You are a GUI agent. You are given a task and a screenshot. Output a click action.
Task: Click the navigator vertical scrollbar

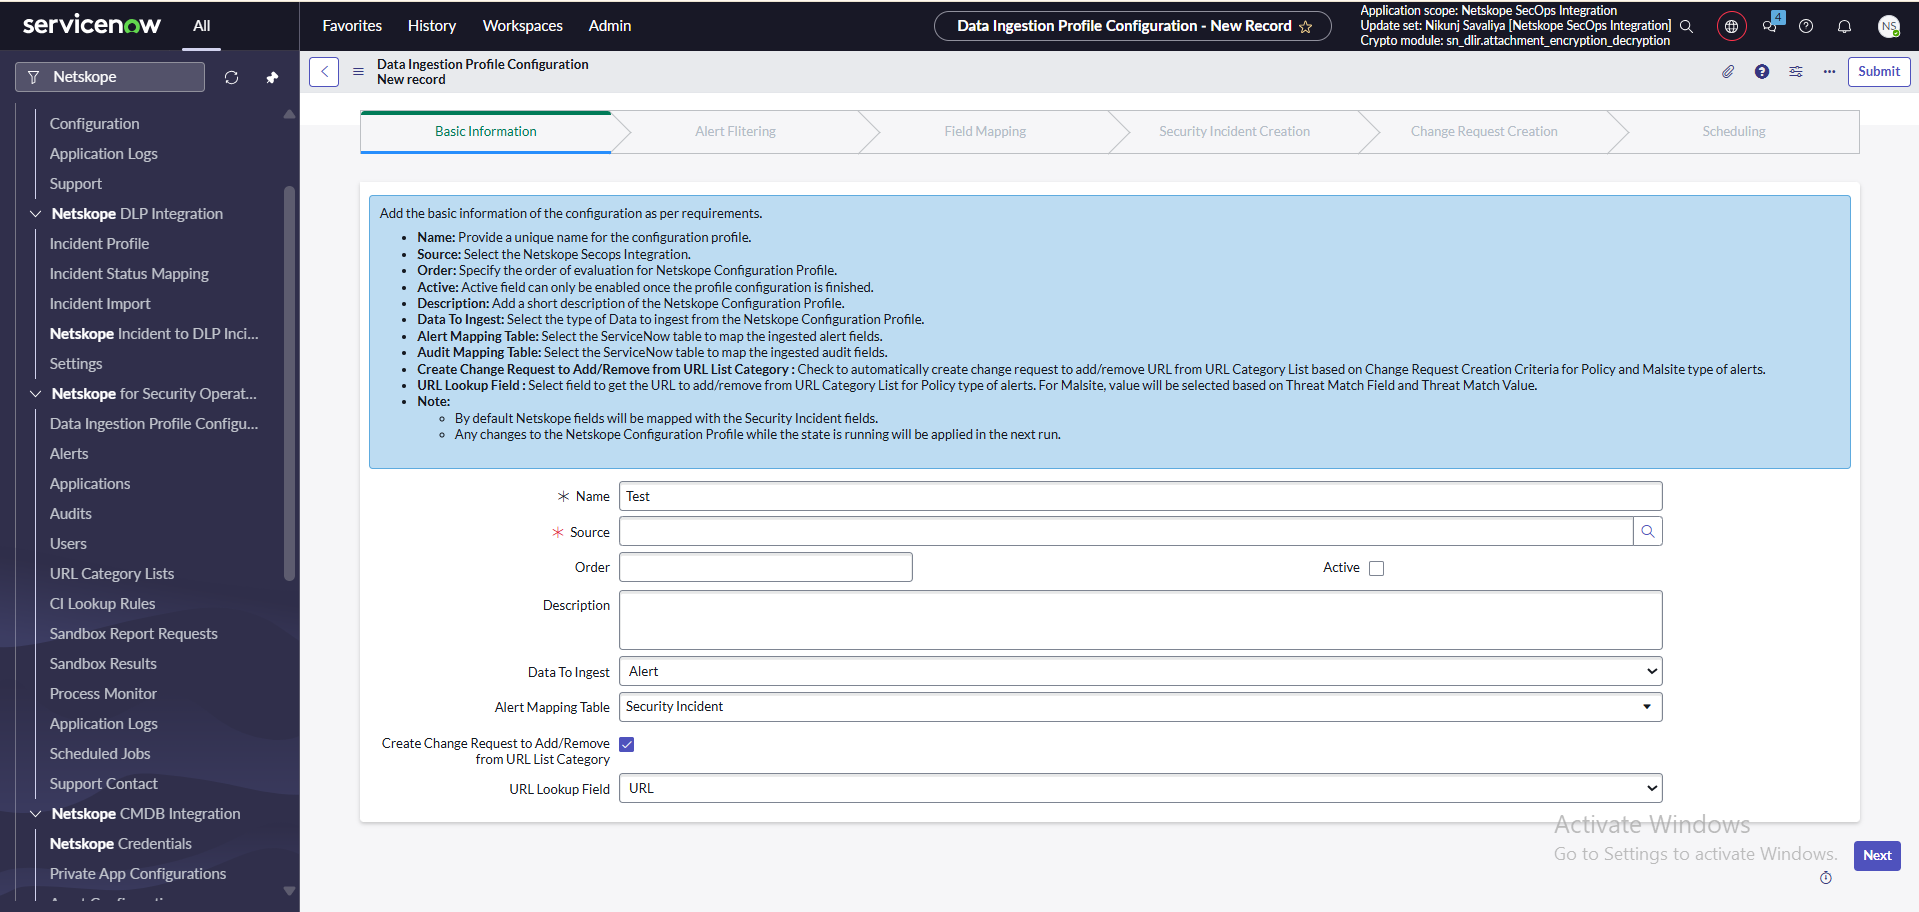click(x=289, y=383)
